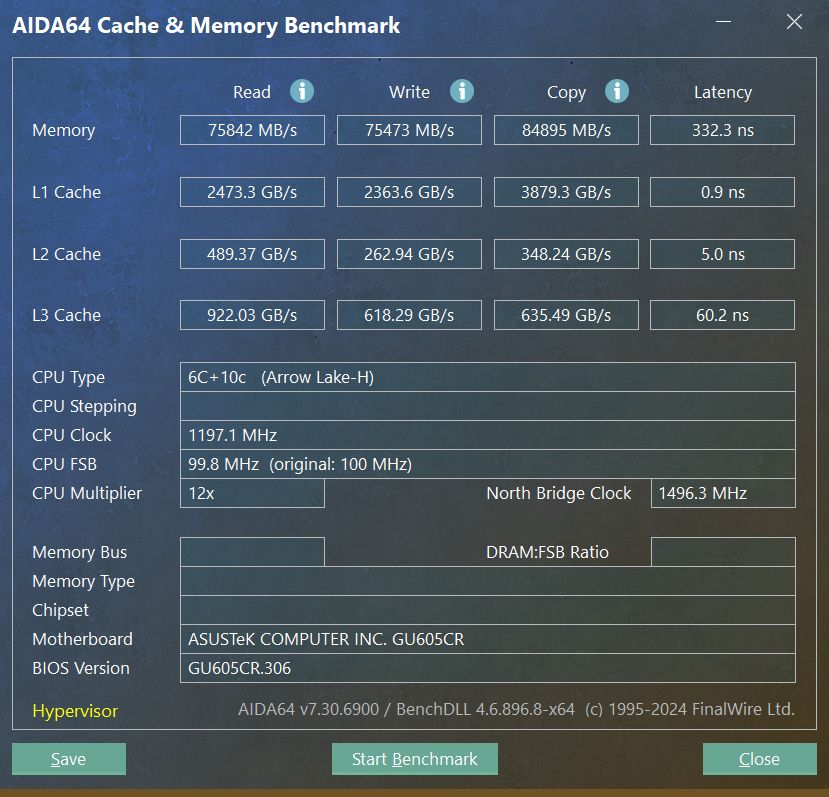Click L3 Cache latency 60.2 ns
This screenshot has width=829, height=797.
(x=722, y=315)
